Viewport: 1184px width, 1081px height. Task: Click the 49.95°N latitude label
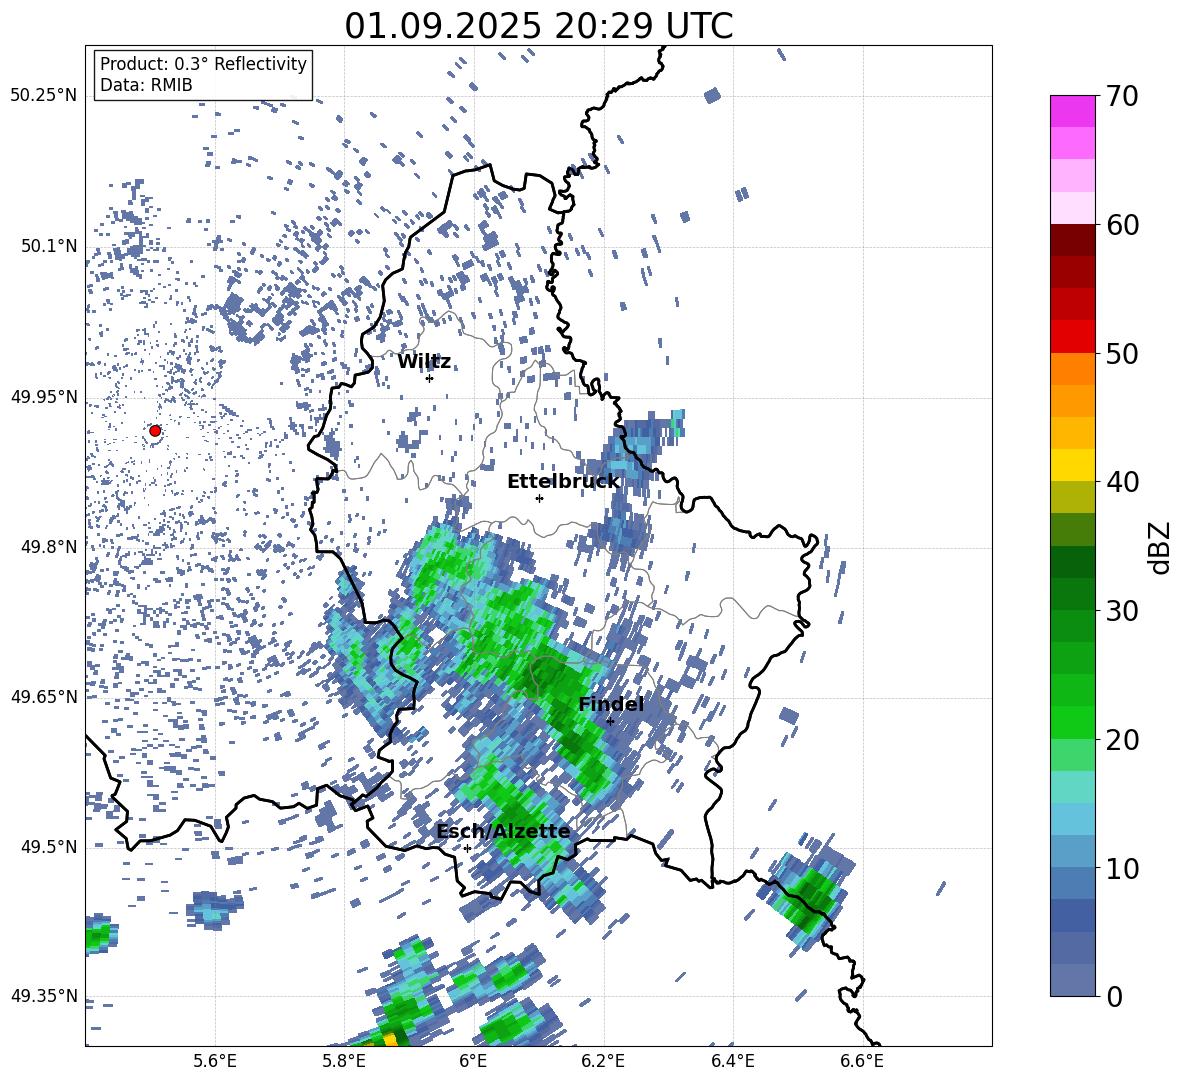[44, 396]
